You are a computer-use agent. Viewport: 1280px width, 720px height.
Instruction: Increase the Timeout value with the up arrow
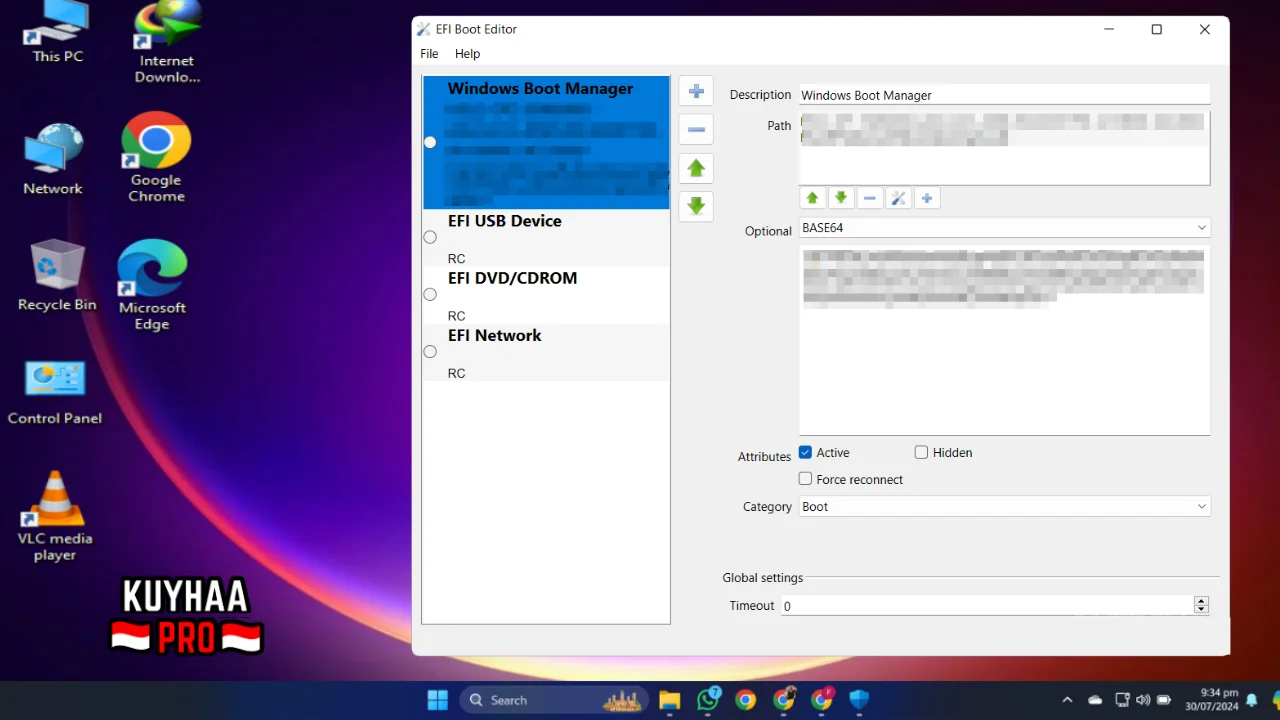pyautogui.click(x=1202, y=601)
